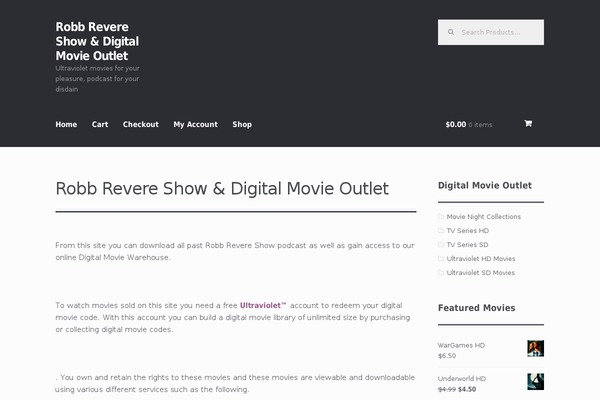Open the Shop menu item
Screen dimensions: 600x400
pos(242,124)
